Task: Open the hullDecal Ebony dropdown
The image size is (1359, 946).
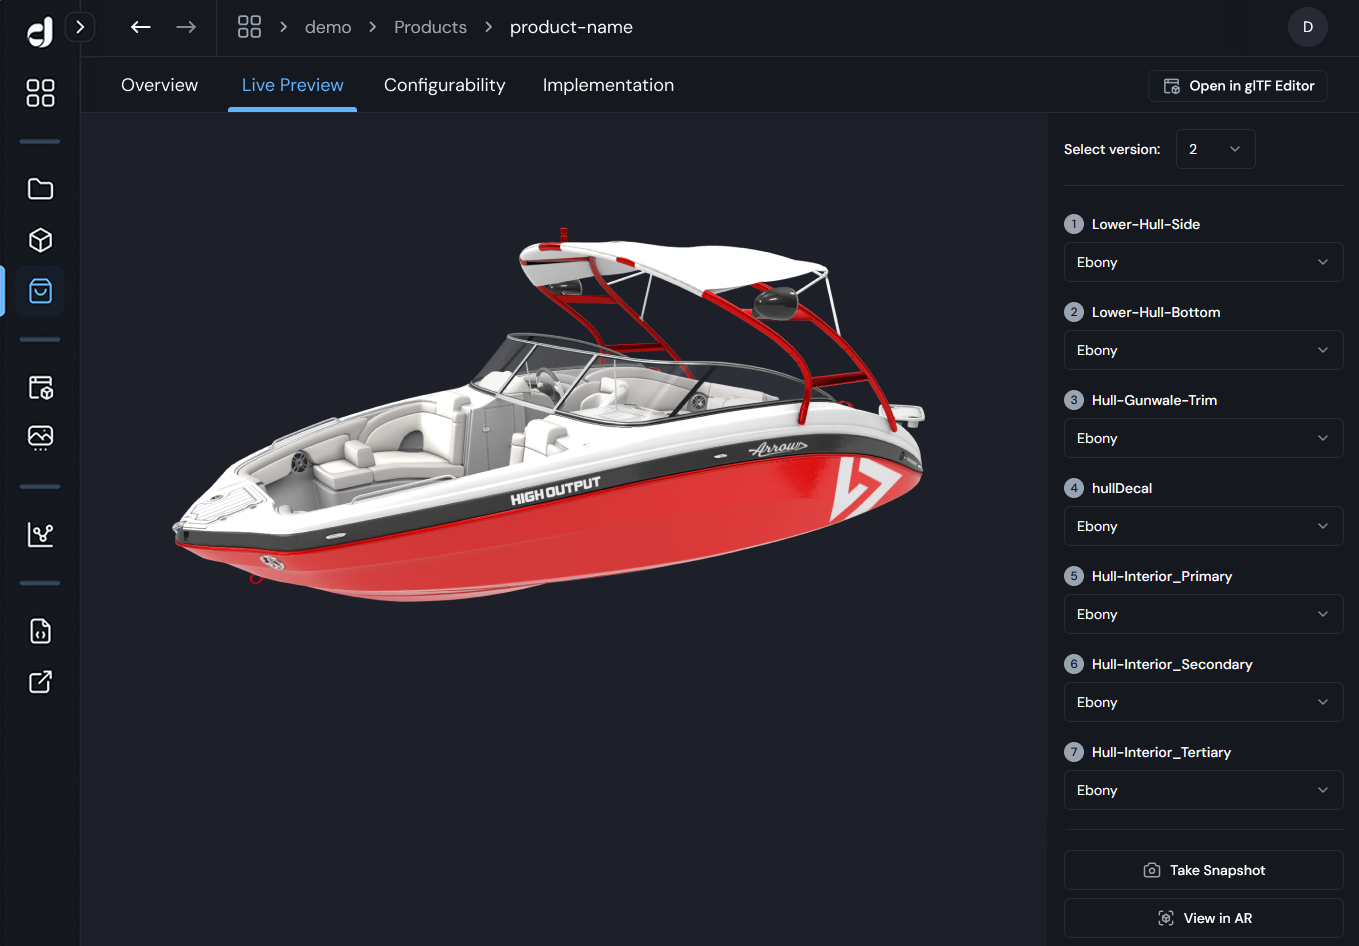Action: [x=1203, y=526]
